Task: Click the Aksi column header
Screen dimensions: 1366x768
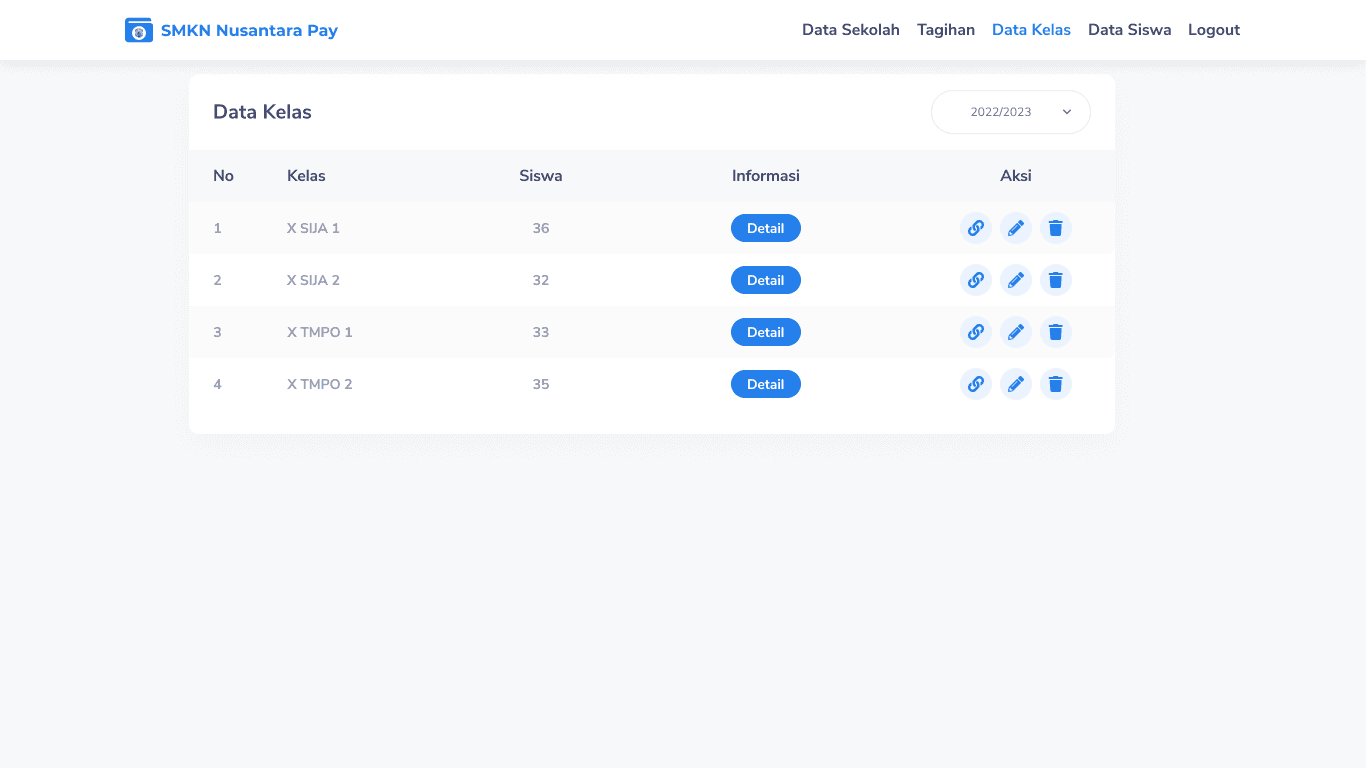Action: 1016,176
